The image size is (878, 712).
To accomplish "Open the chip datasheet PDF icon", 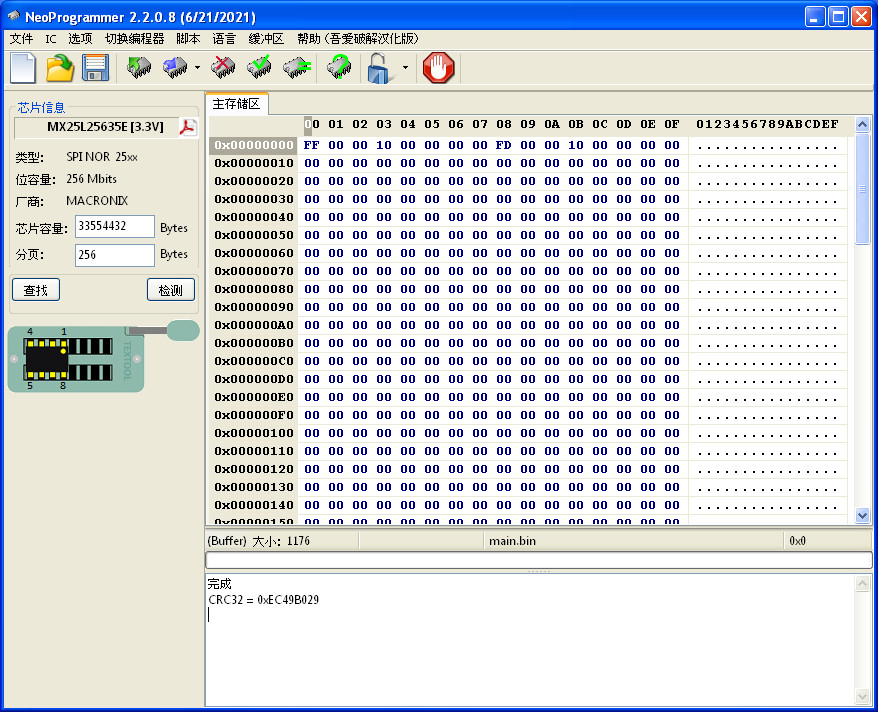I will [x=188, y=127].
